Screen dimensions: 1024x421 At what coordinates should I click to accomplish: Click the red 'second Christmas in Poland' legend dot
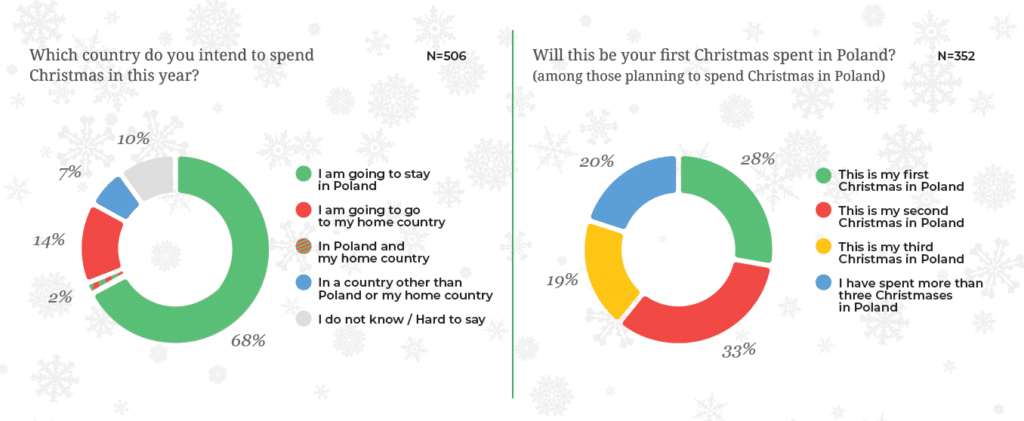click(824, 210)
